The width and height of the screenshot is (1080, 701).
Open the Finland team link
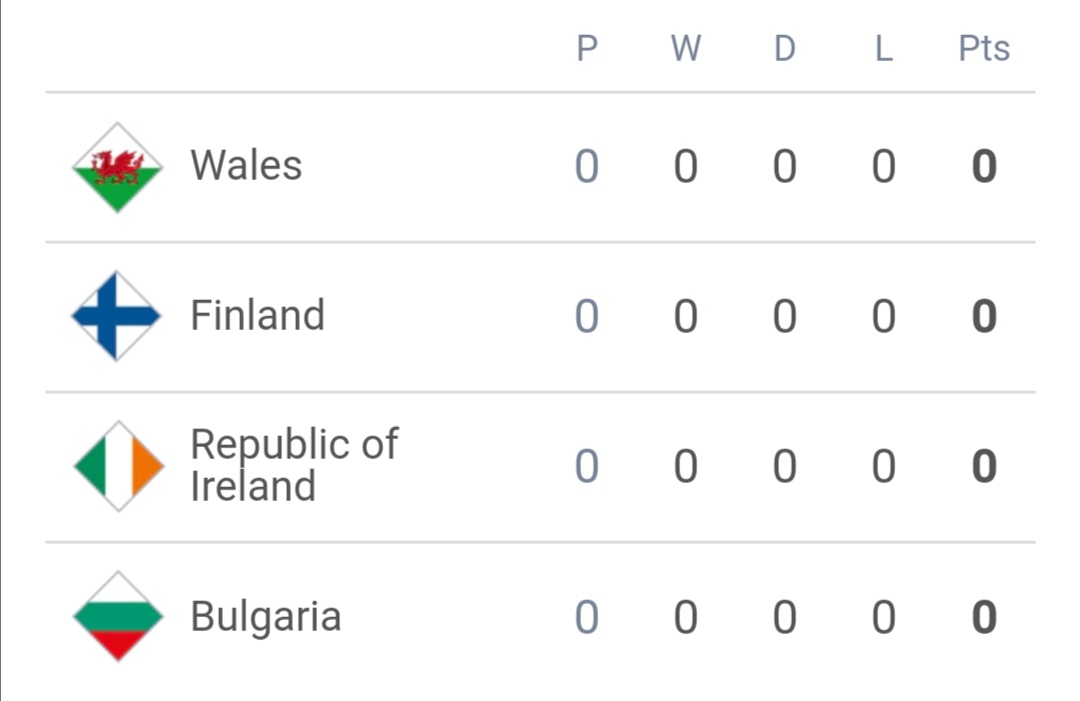click(x=257, y=315)
